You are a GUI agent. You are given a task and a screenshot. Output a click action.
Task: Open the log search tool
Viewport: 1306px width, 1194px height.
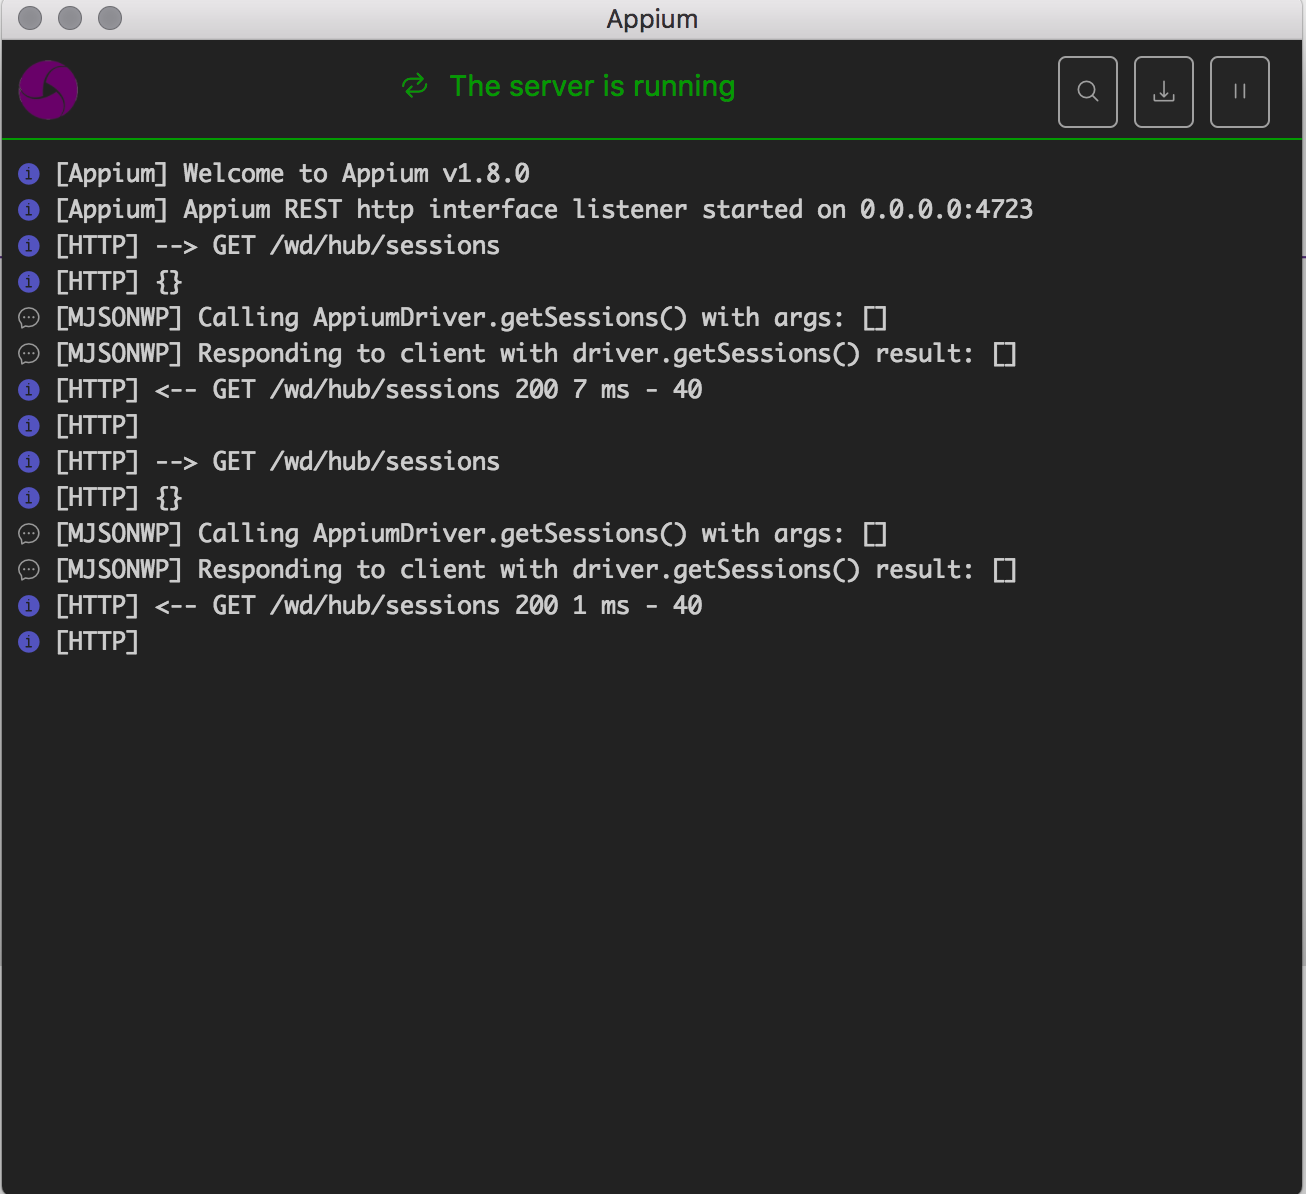(x=1087, y=91)
